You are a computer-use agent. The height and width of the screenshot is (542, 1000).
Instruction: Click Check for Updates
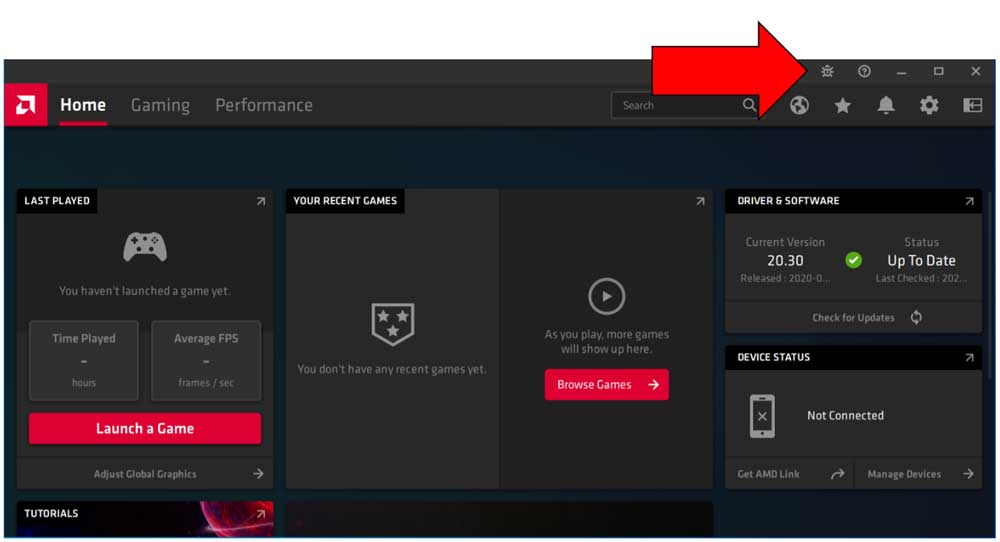853,318
